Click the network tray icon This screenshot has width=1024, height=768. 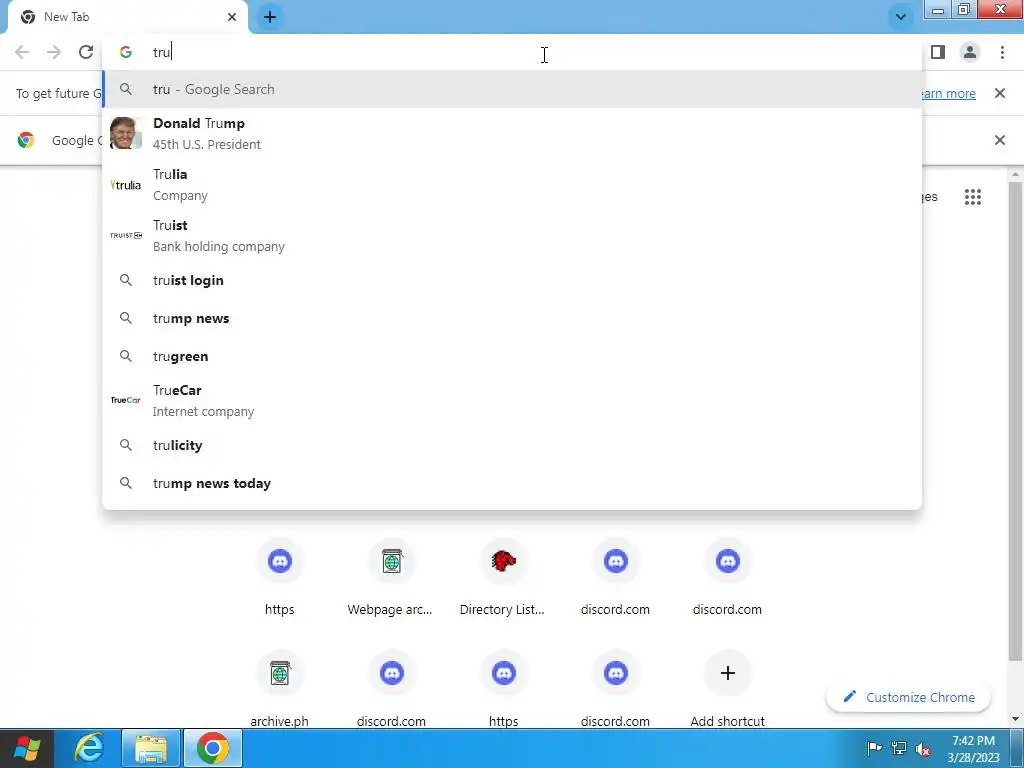pos(899,749)
